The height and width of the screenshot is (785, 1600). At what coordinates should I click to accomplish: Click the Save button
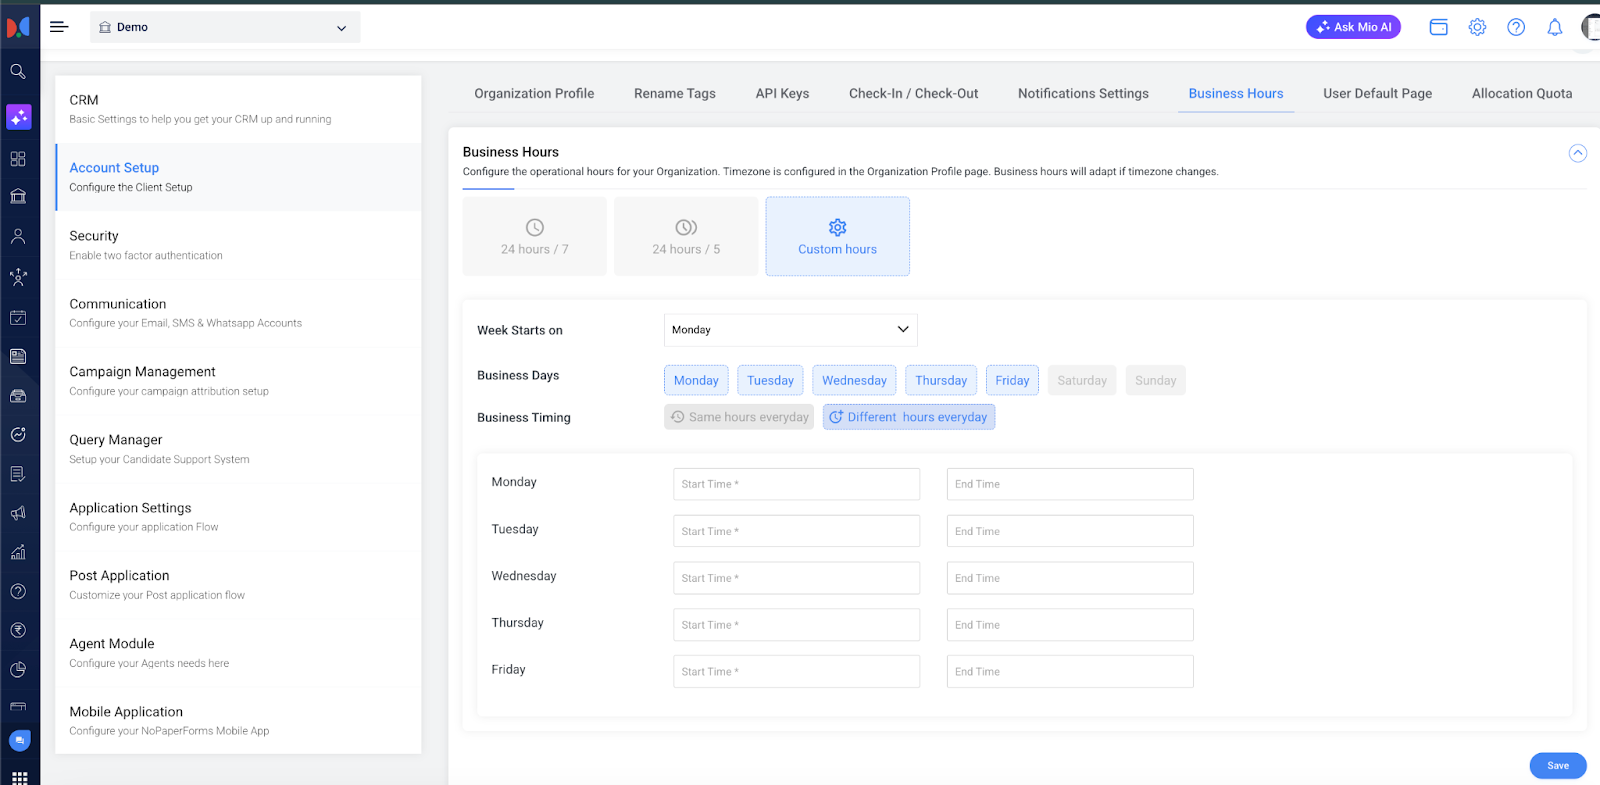click(1557, 766)
